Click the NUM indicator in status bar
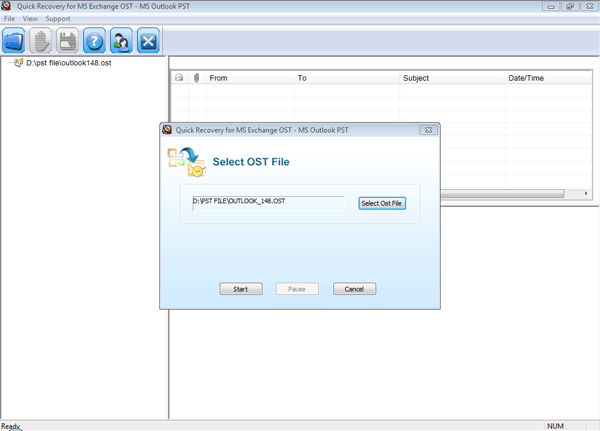 tap(555, 426)
